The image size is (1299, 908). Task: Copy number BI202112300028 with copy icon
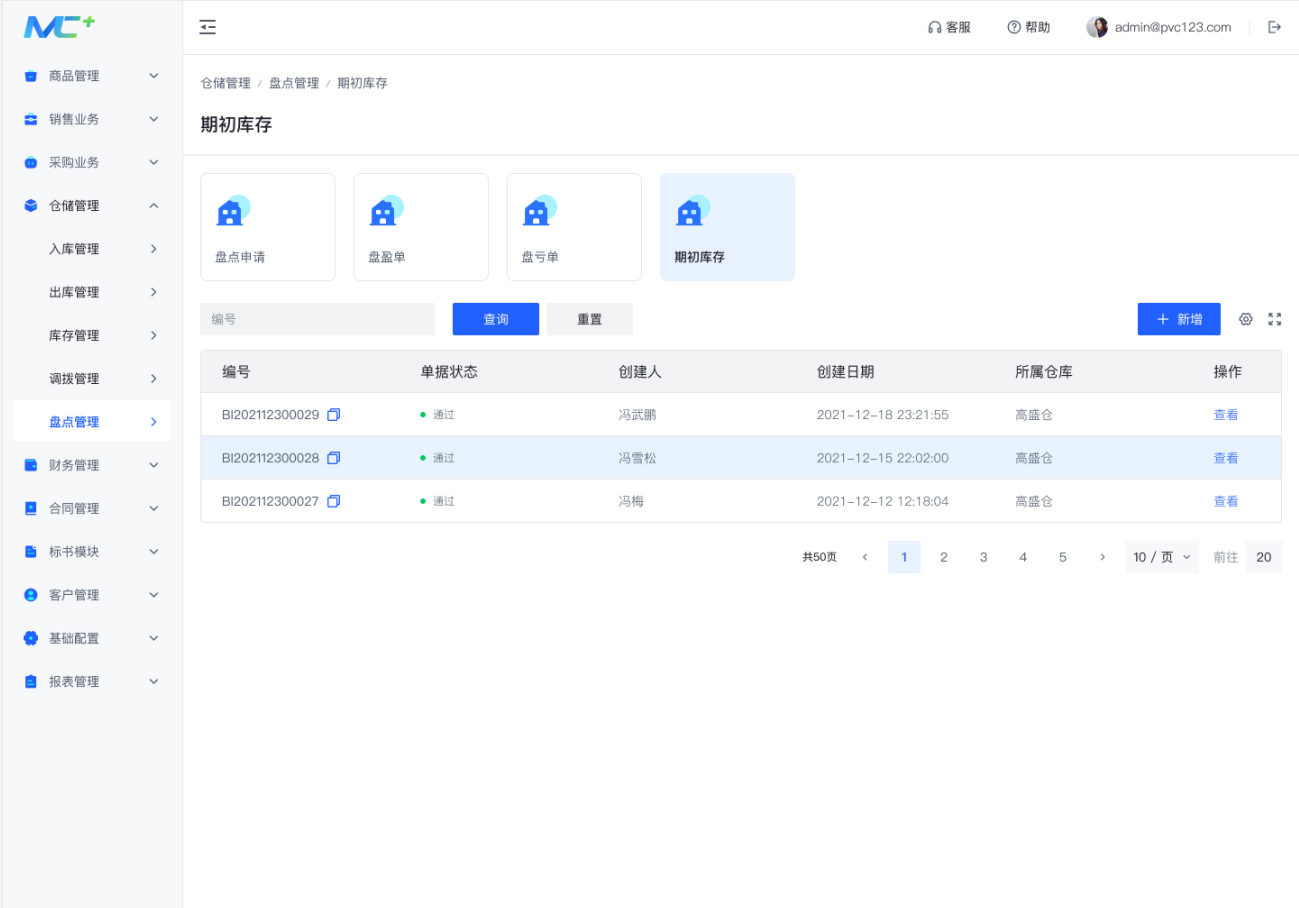[x=334, y=458]
